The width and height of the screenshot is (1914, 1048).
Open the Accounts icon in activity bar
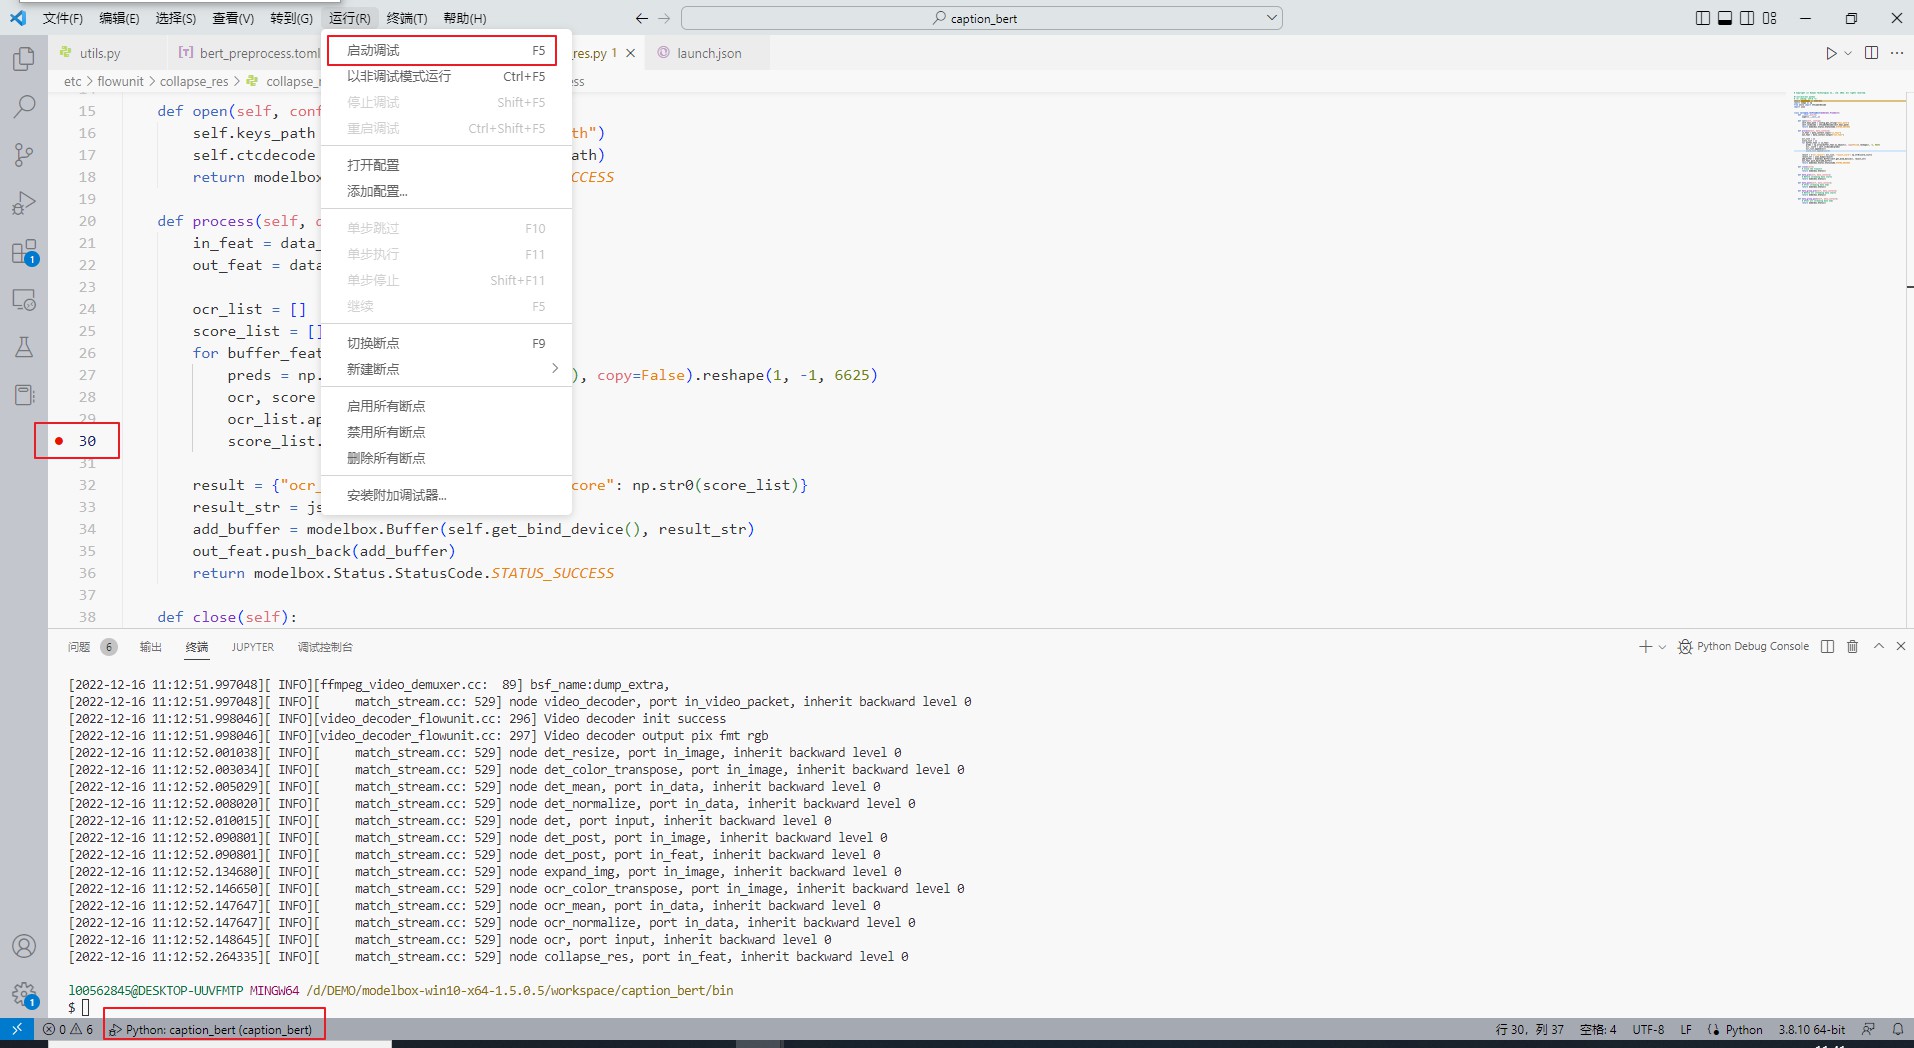tap(24, 946)
